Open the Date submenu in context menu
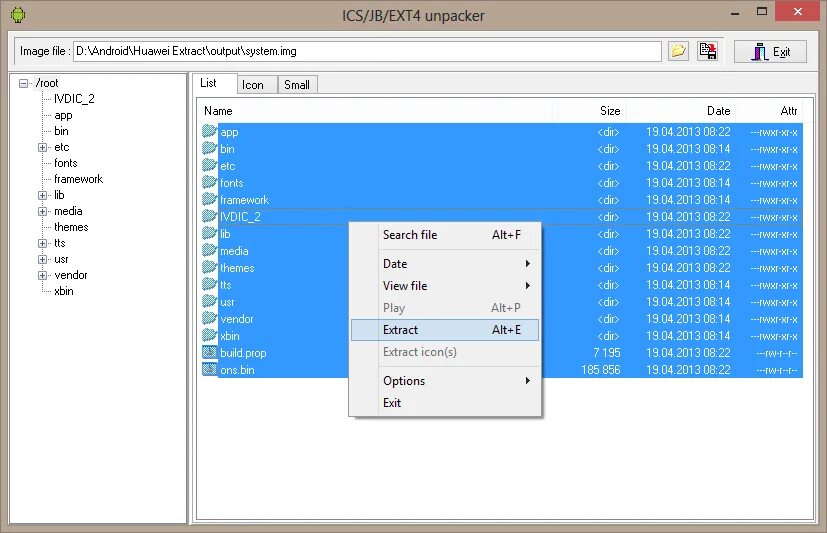Screen dimensions: 827x533 coord(445,264)
